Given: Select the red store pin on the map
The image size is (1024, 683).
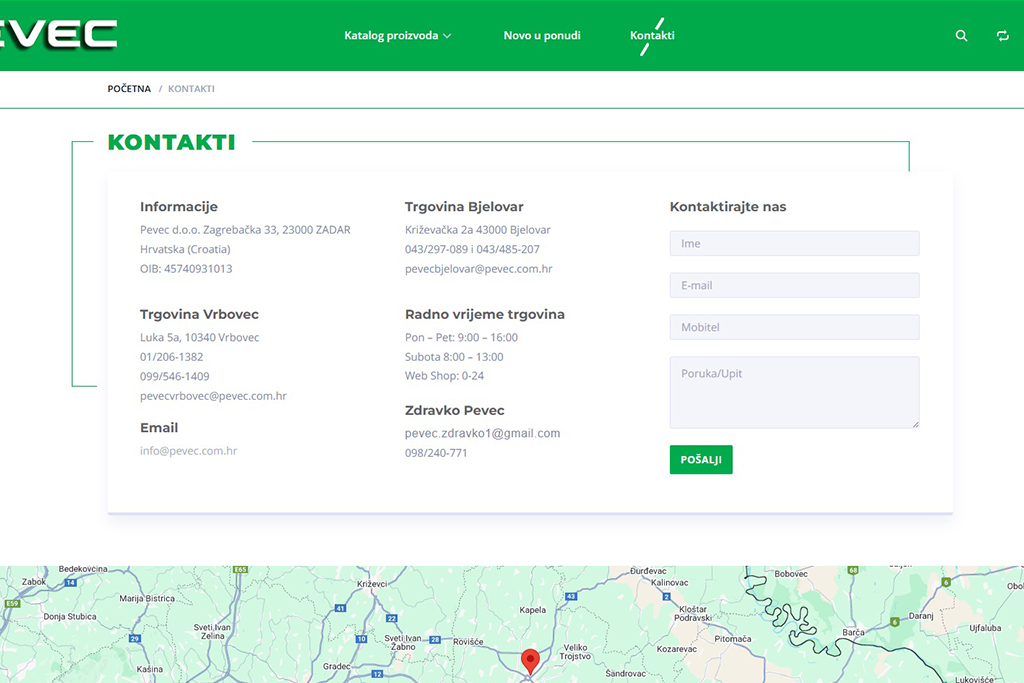Looking at the screenshot, I should tap(530, 660).
